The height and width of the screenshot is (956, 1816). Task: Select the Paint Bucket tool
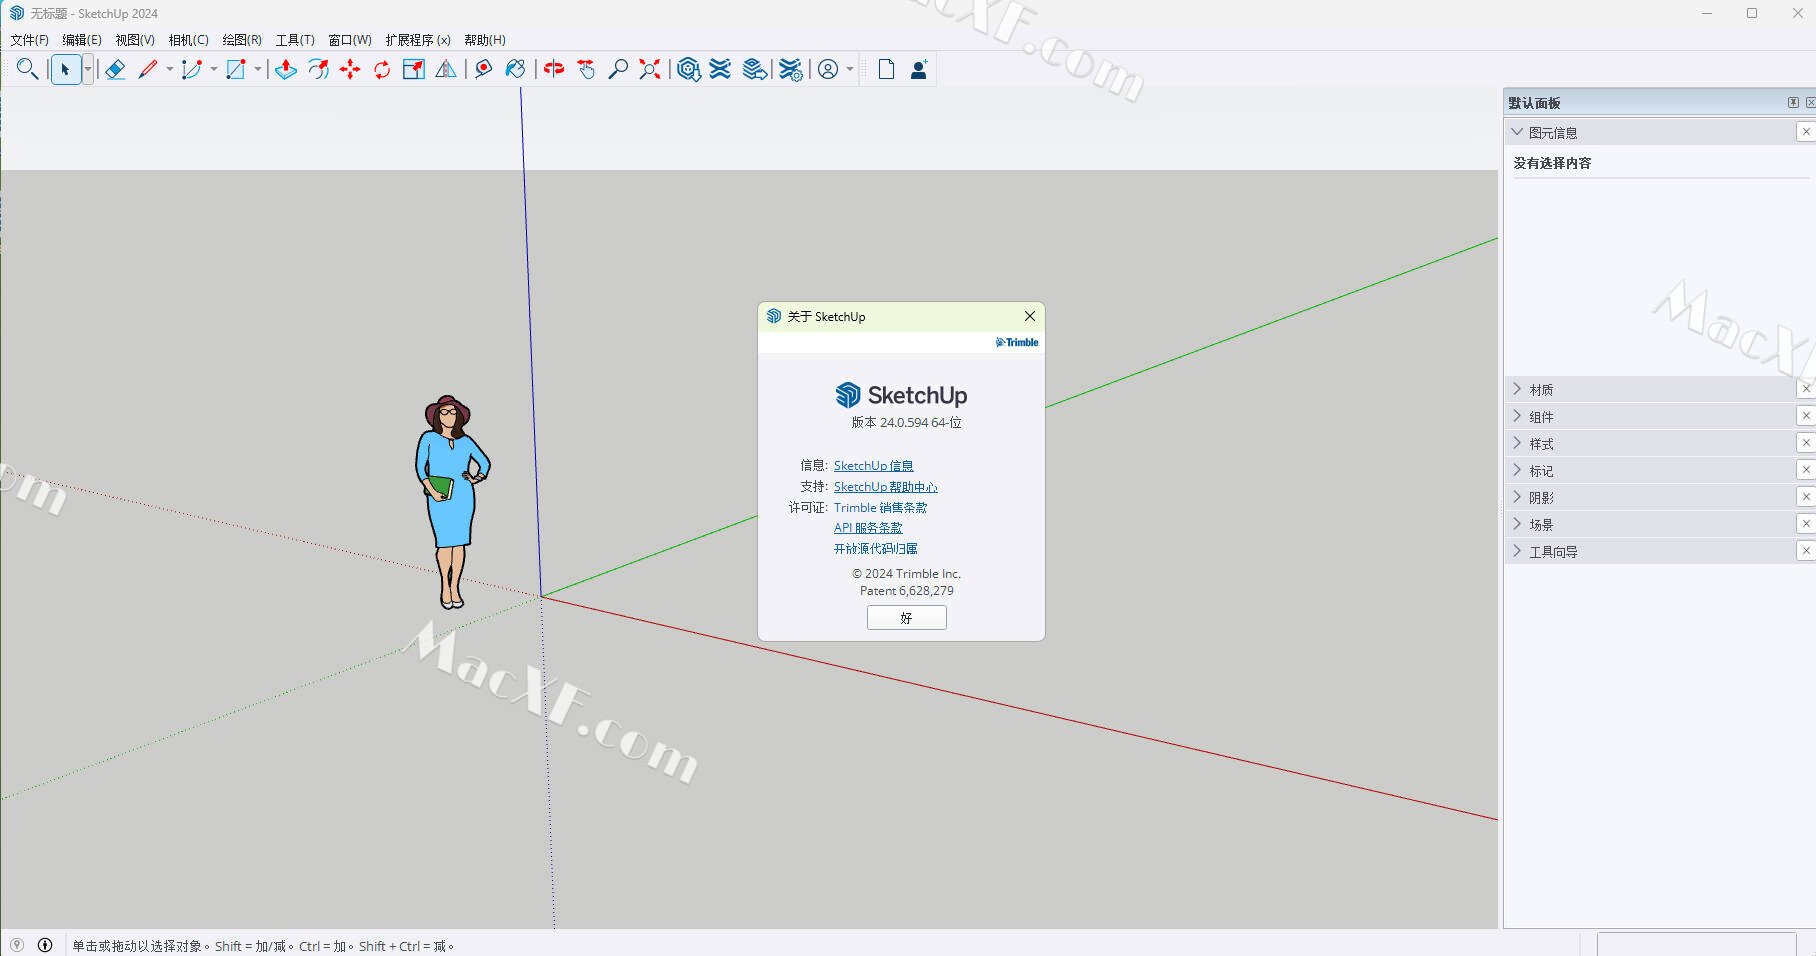click(516, 69)
